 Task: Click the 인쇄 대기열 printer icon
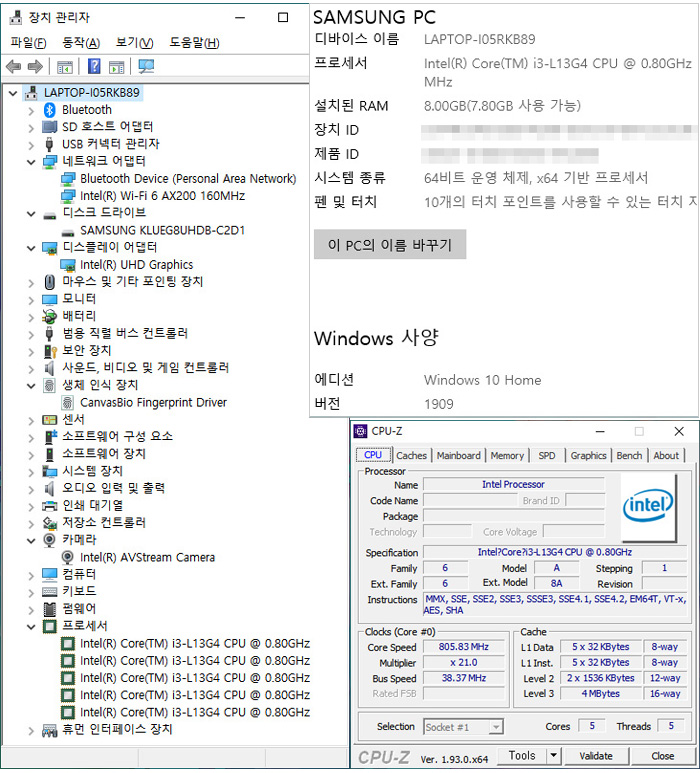50,506
